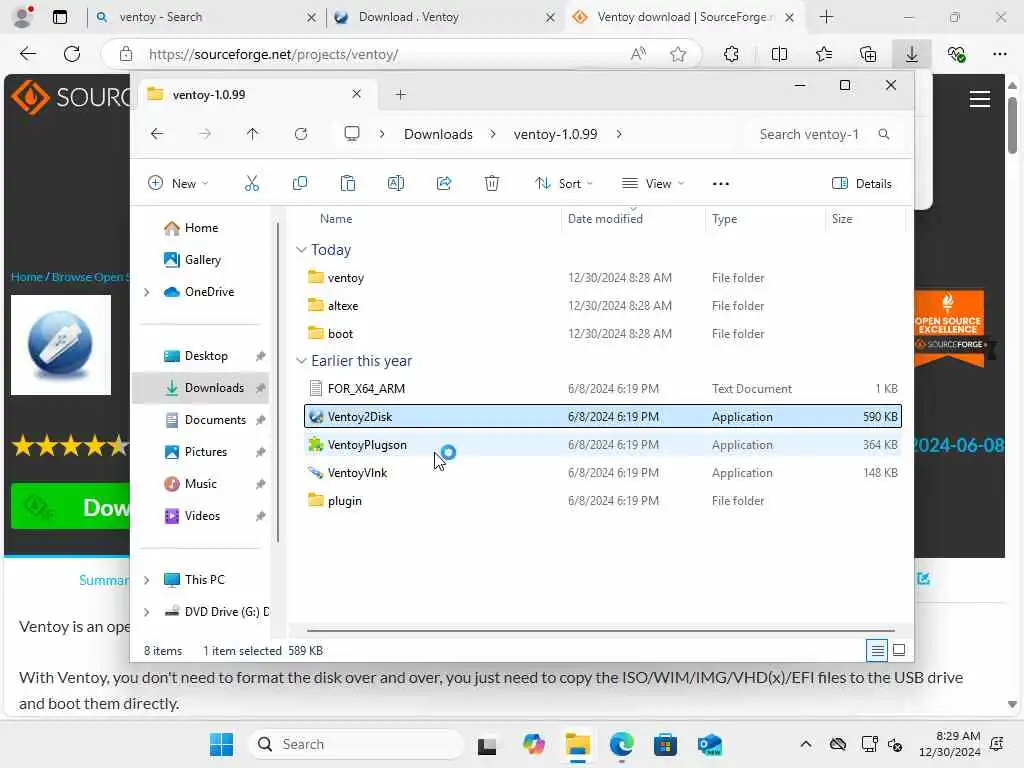Open Windows Start menu on taskbar
Screen dimensions: 1024x768
(221, 744)
